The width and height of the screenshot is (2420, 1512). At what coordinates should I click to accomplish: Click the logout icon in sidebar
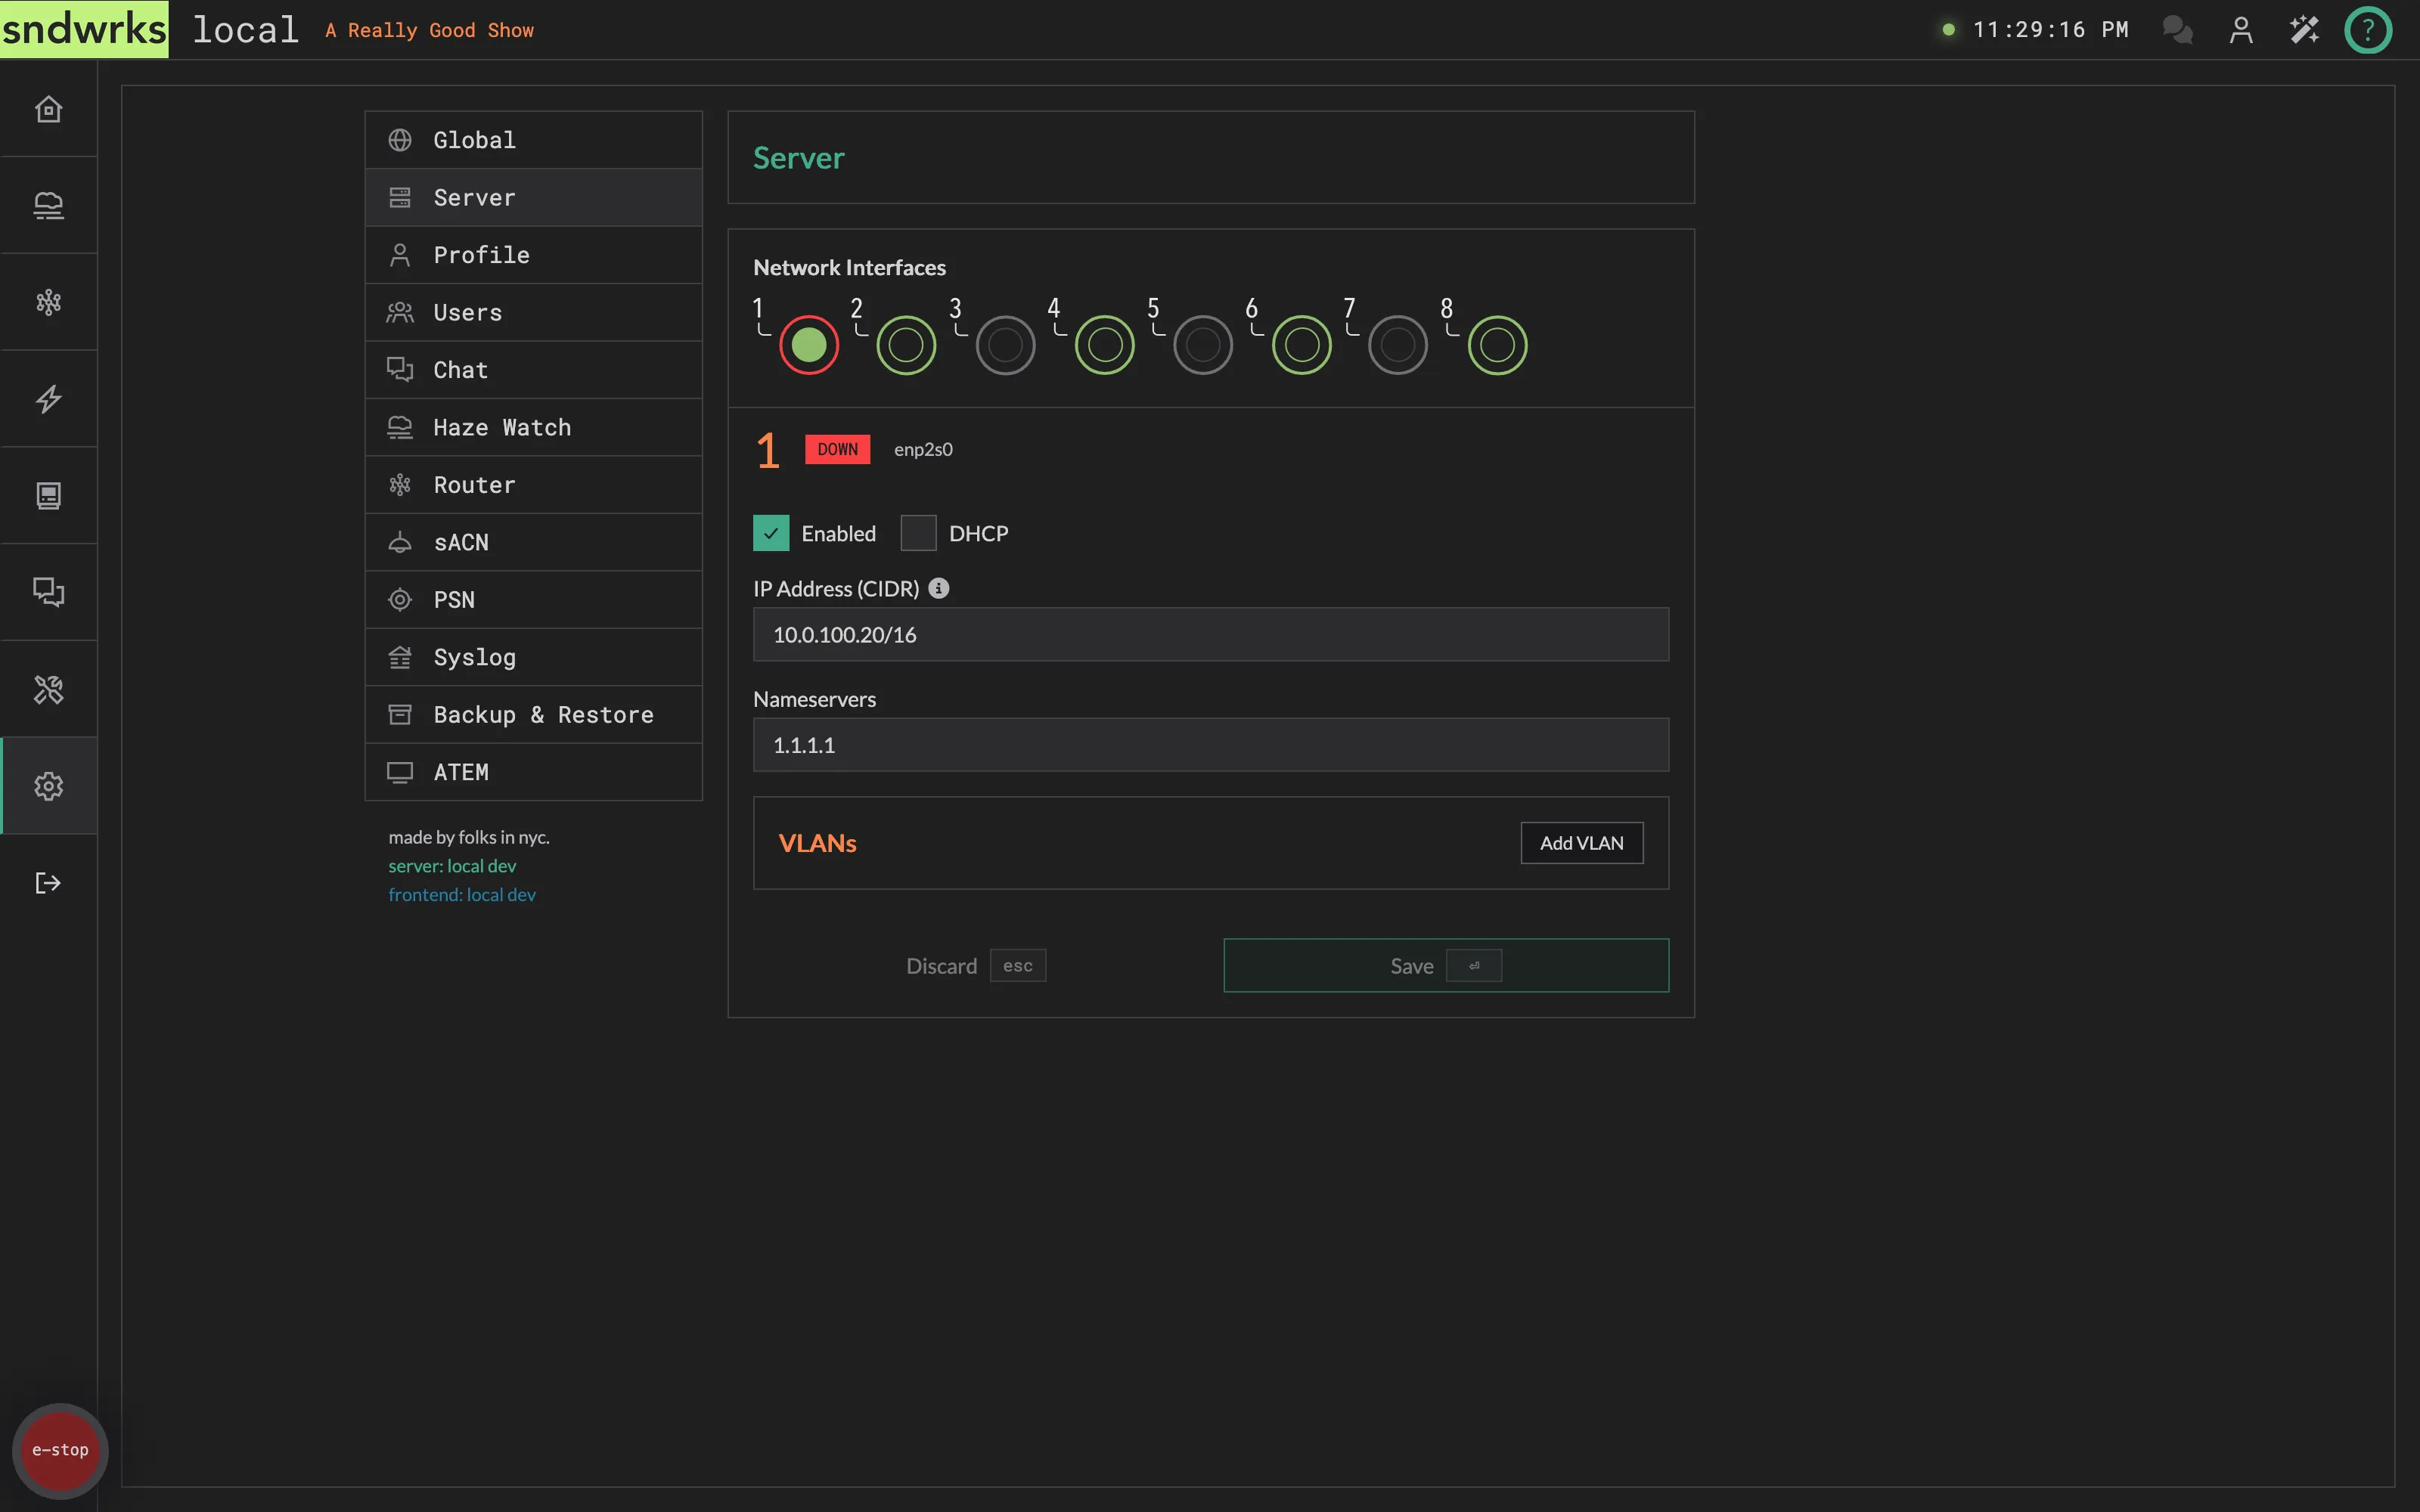(48, 883)
